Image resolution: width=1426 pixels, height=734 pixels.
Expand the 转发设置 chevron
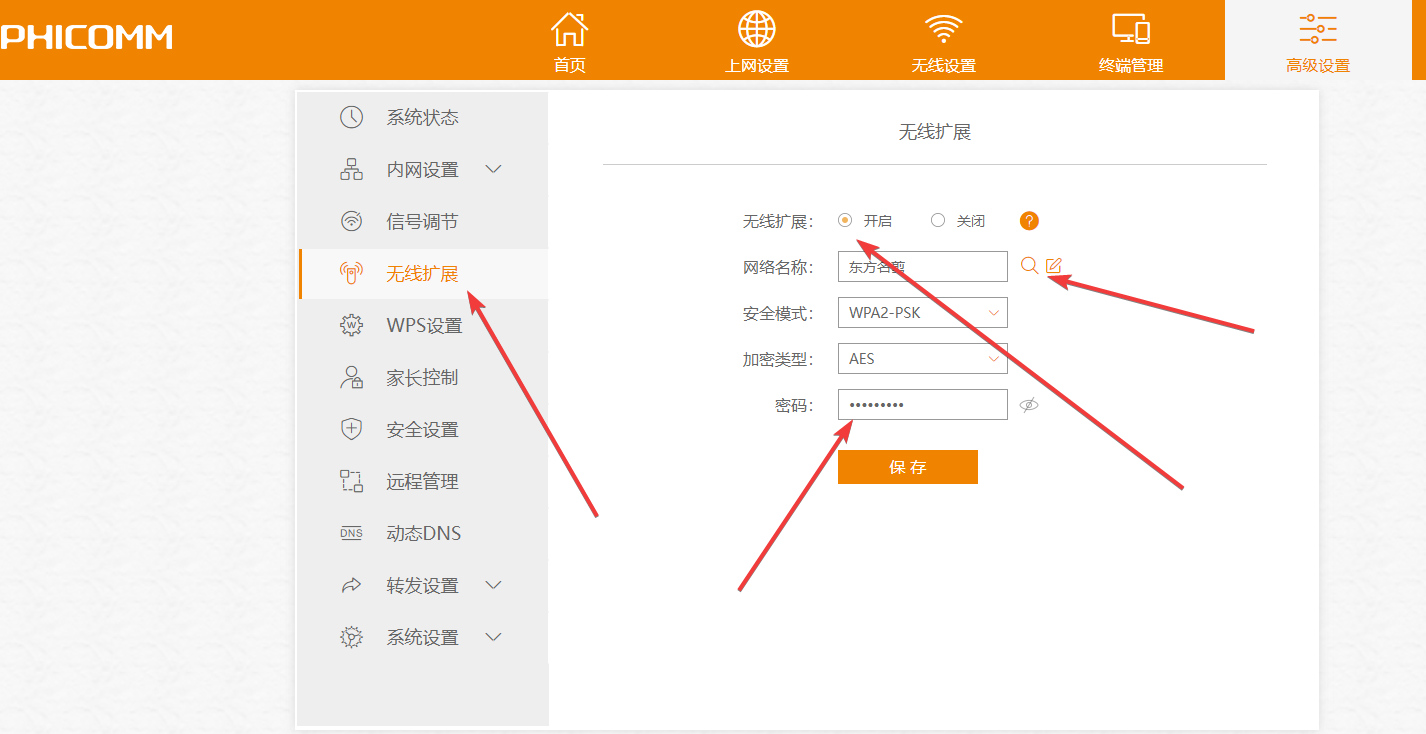493,584
